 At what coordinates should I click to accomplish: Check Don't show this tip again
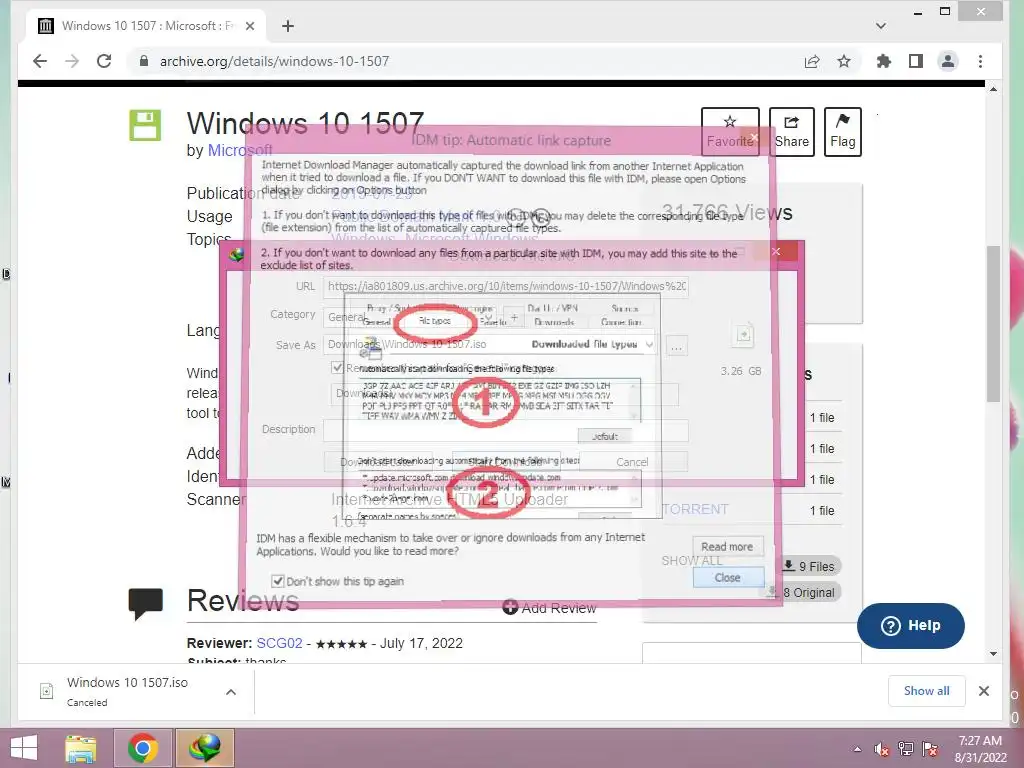[278, 581]
